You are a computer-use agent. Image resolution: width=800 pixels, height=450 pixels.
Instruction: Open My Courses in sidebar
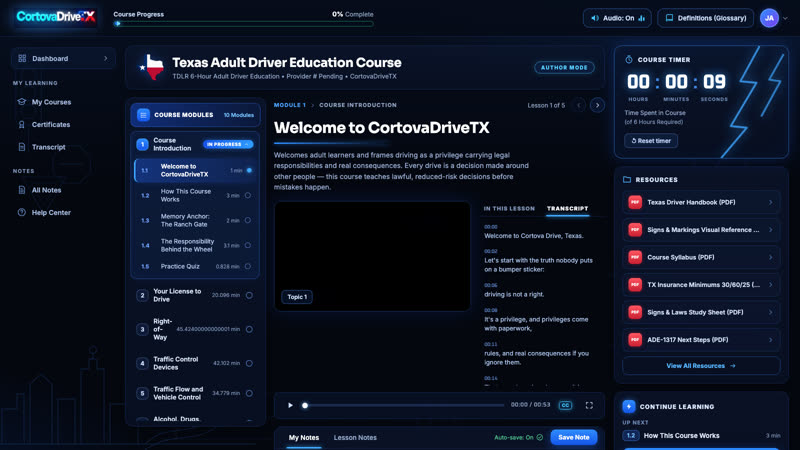51,102
